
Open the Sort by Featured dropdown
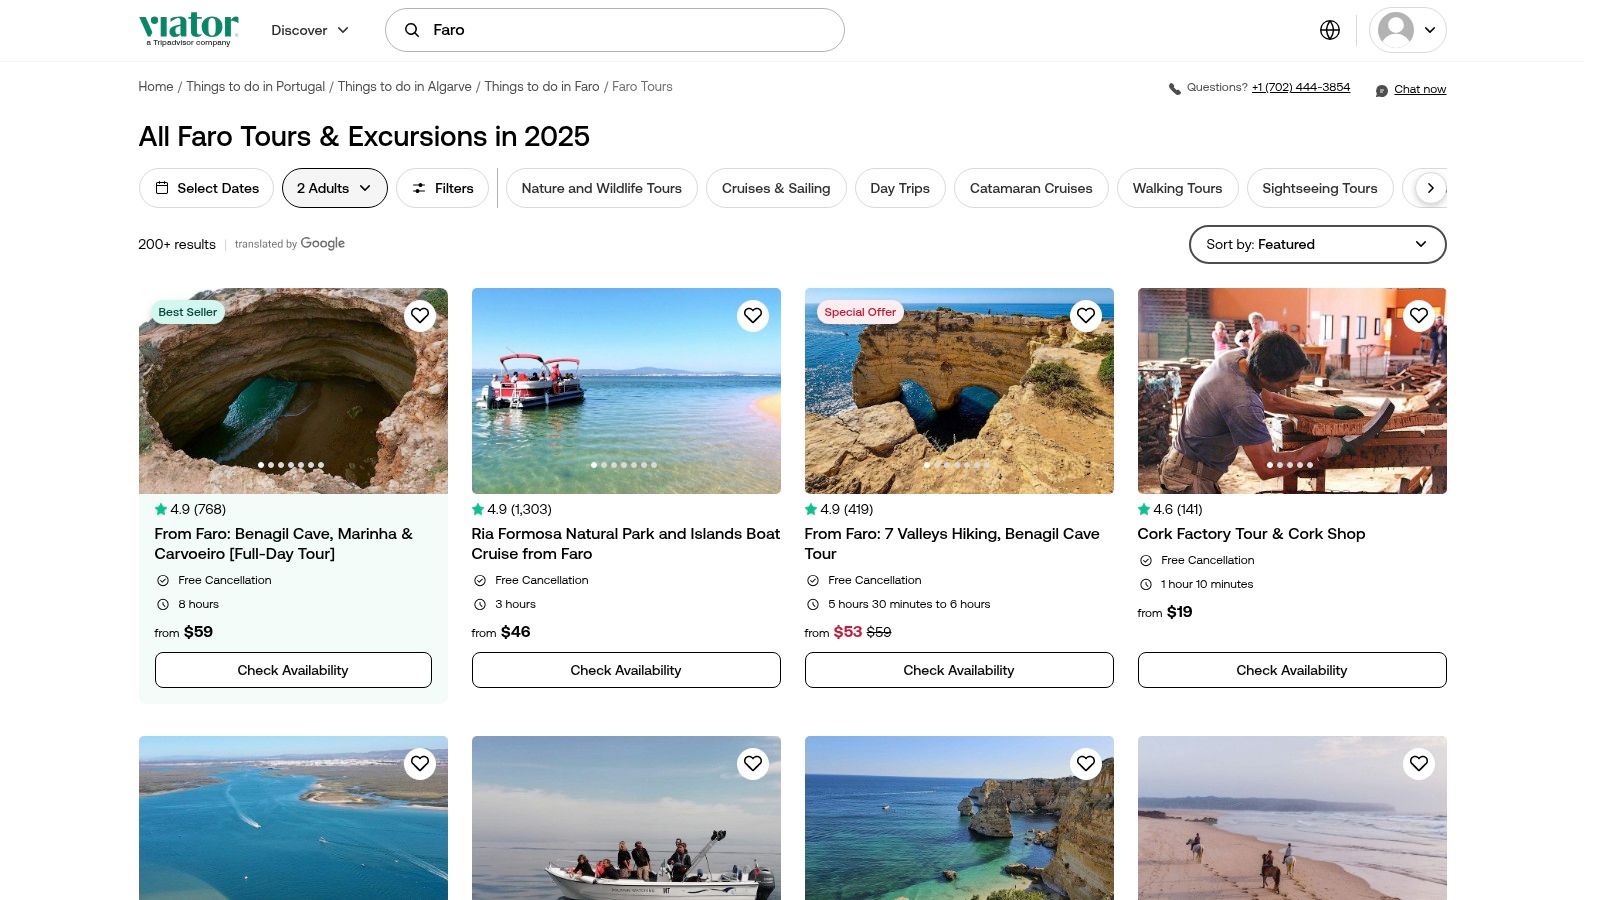(1317, 244)
